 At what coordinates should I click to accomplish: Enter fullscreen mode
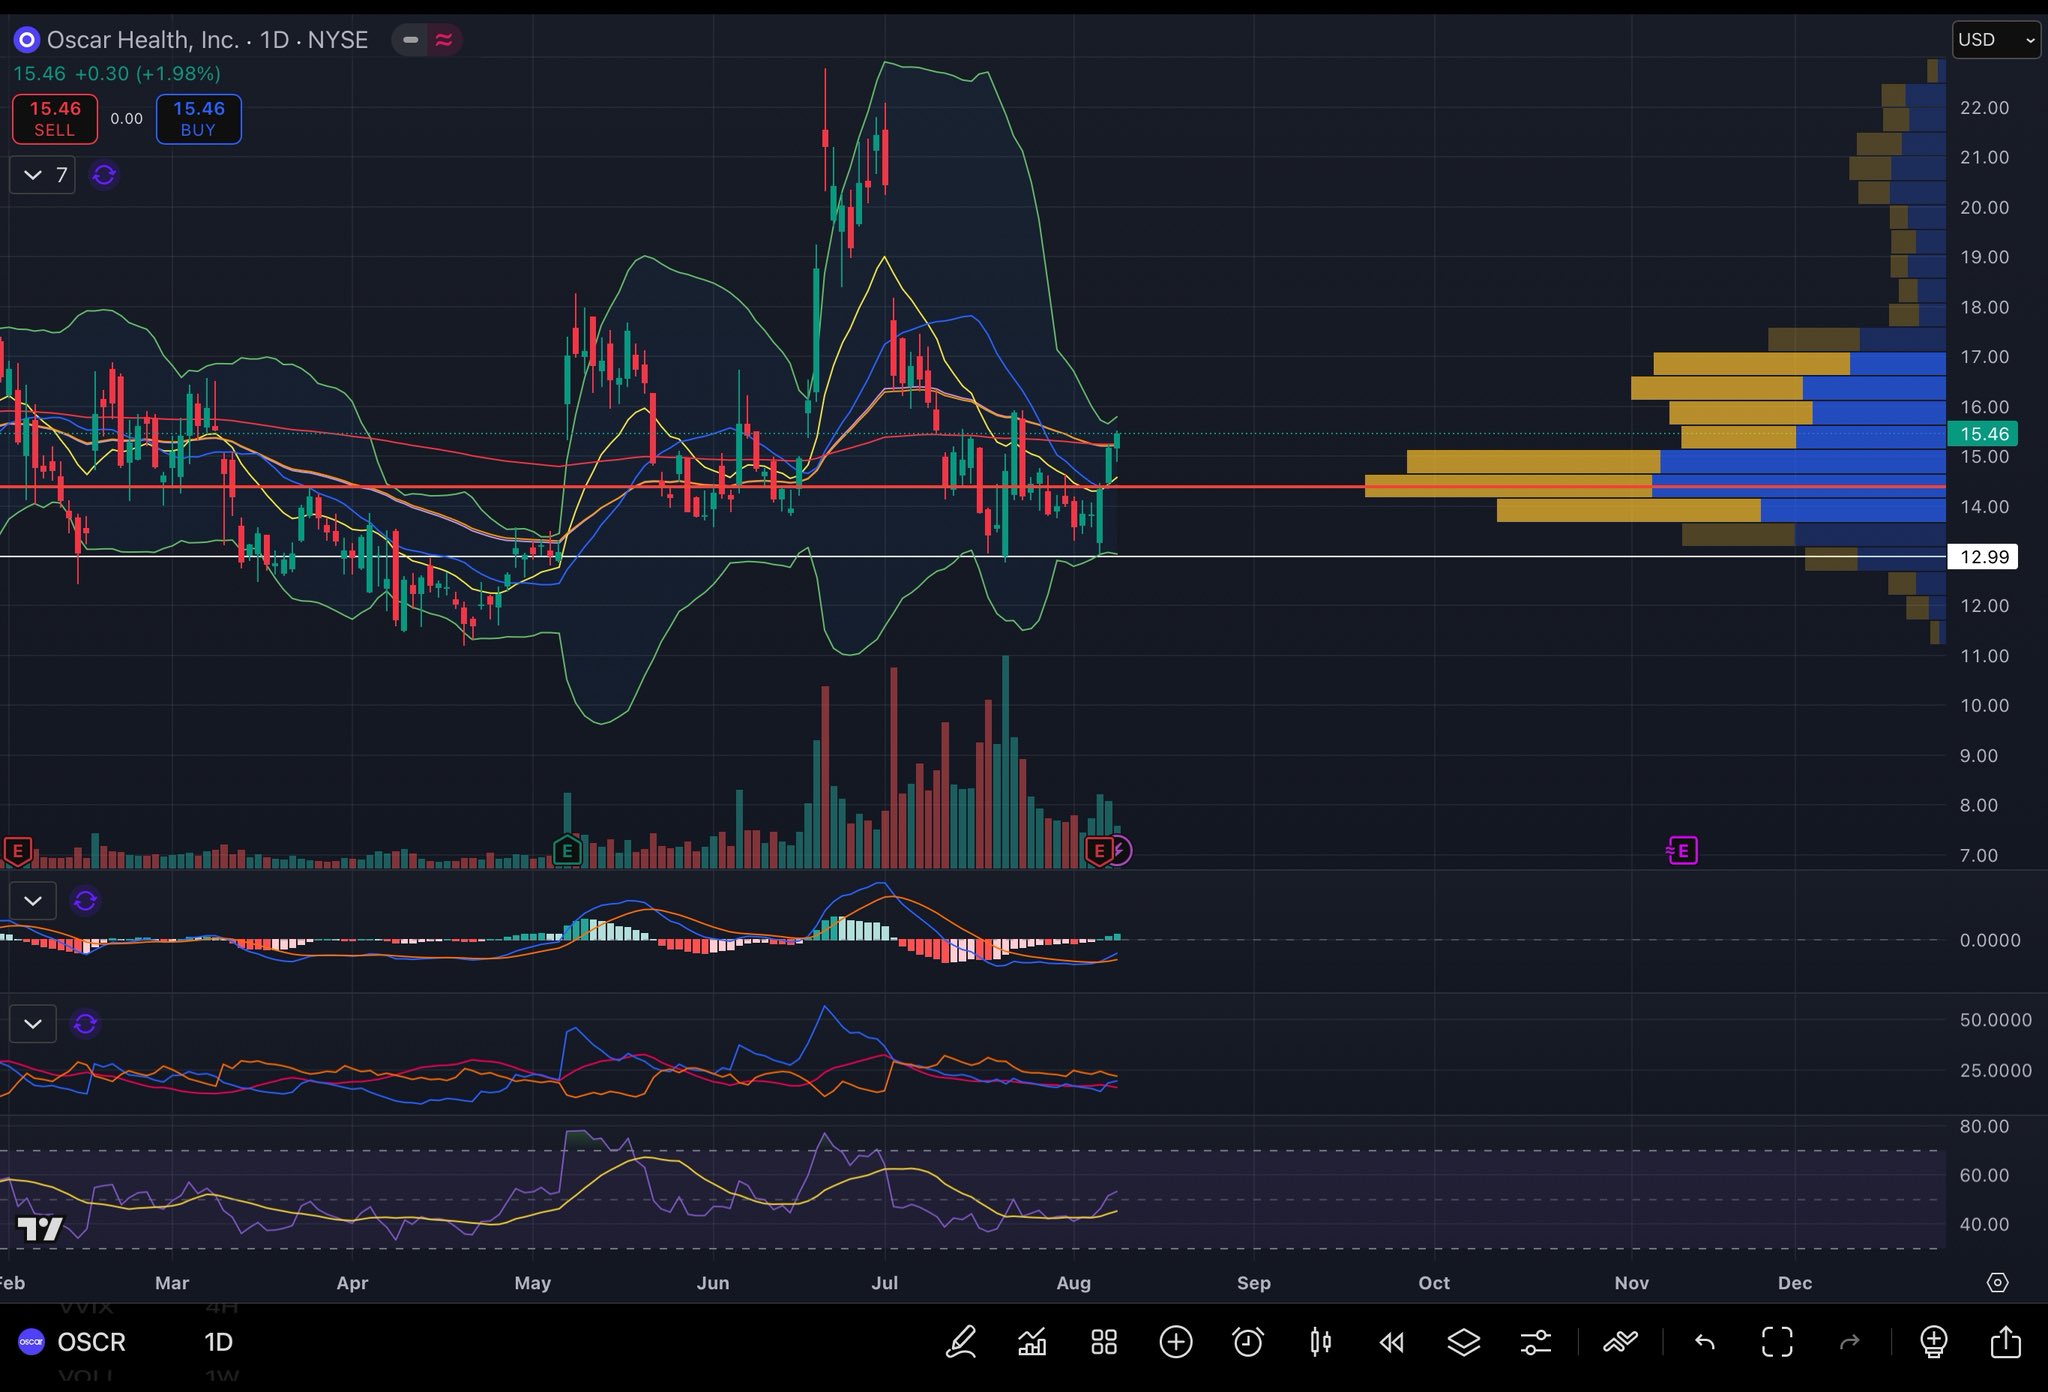click(x=1777, y=1342)
